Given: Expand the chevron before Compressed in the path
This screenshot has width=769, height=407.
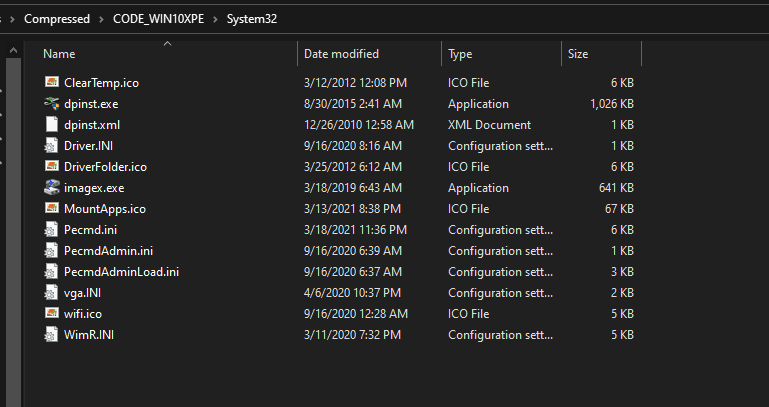Looking at the screenshot, I should tap(11, 19).
